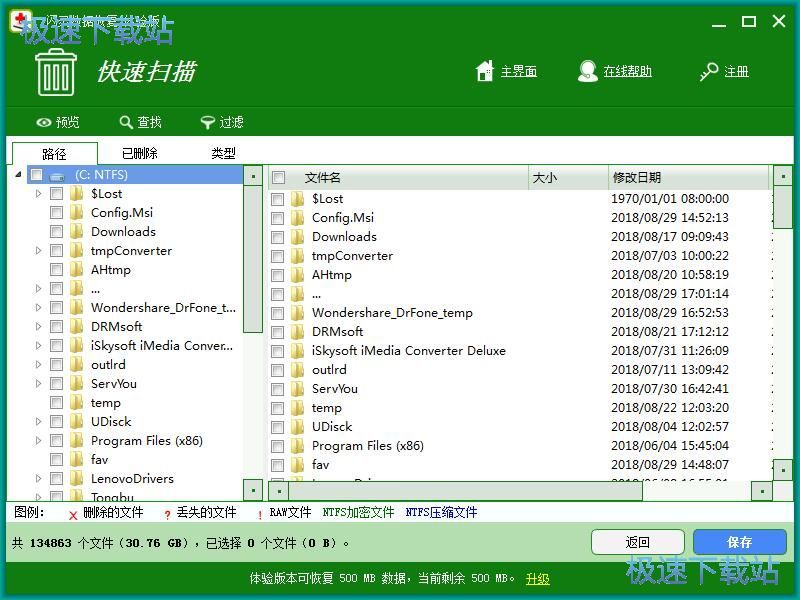Viewport: 800px width, 600px height.
Task: Sort by the 修改日期 column header
Action: (x=636, y=178)
